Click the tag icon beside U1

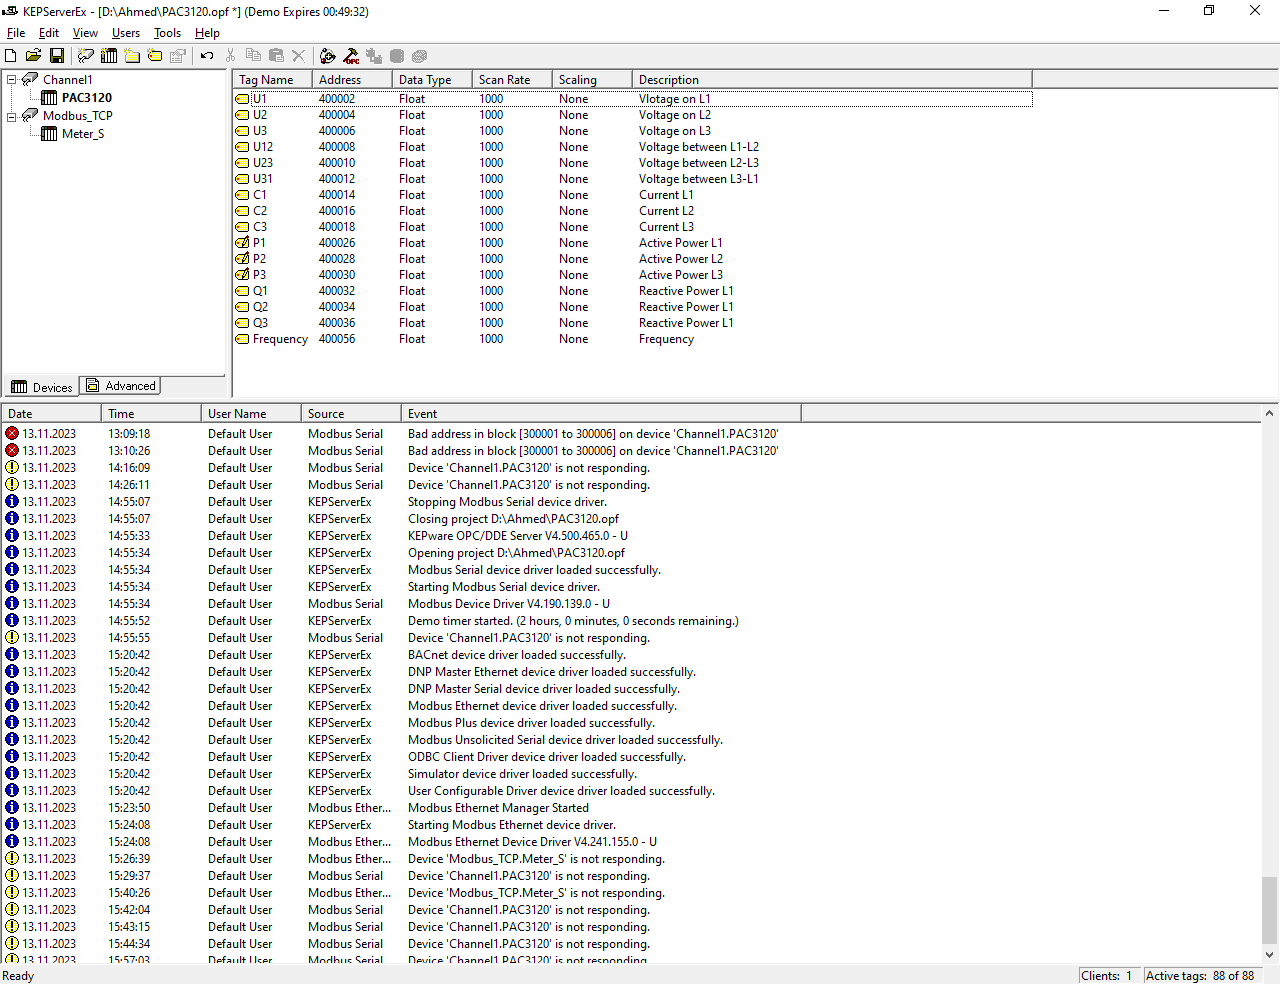click(242, 99)
